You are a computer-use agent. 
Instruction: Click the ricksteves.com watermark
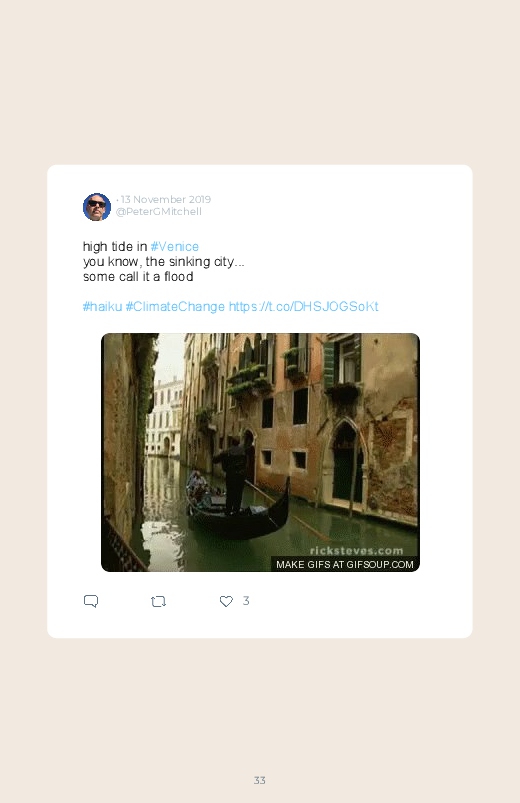[356, 551]
